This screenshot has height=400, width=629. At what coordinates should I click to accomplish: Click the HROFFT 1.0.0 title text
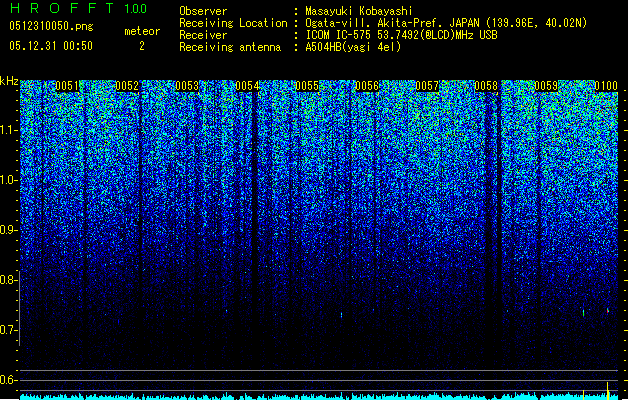tap(78, 8)
